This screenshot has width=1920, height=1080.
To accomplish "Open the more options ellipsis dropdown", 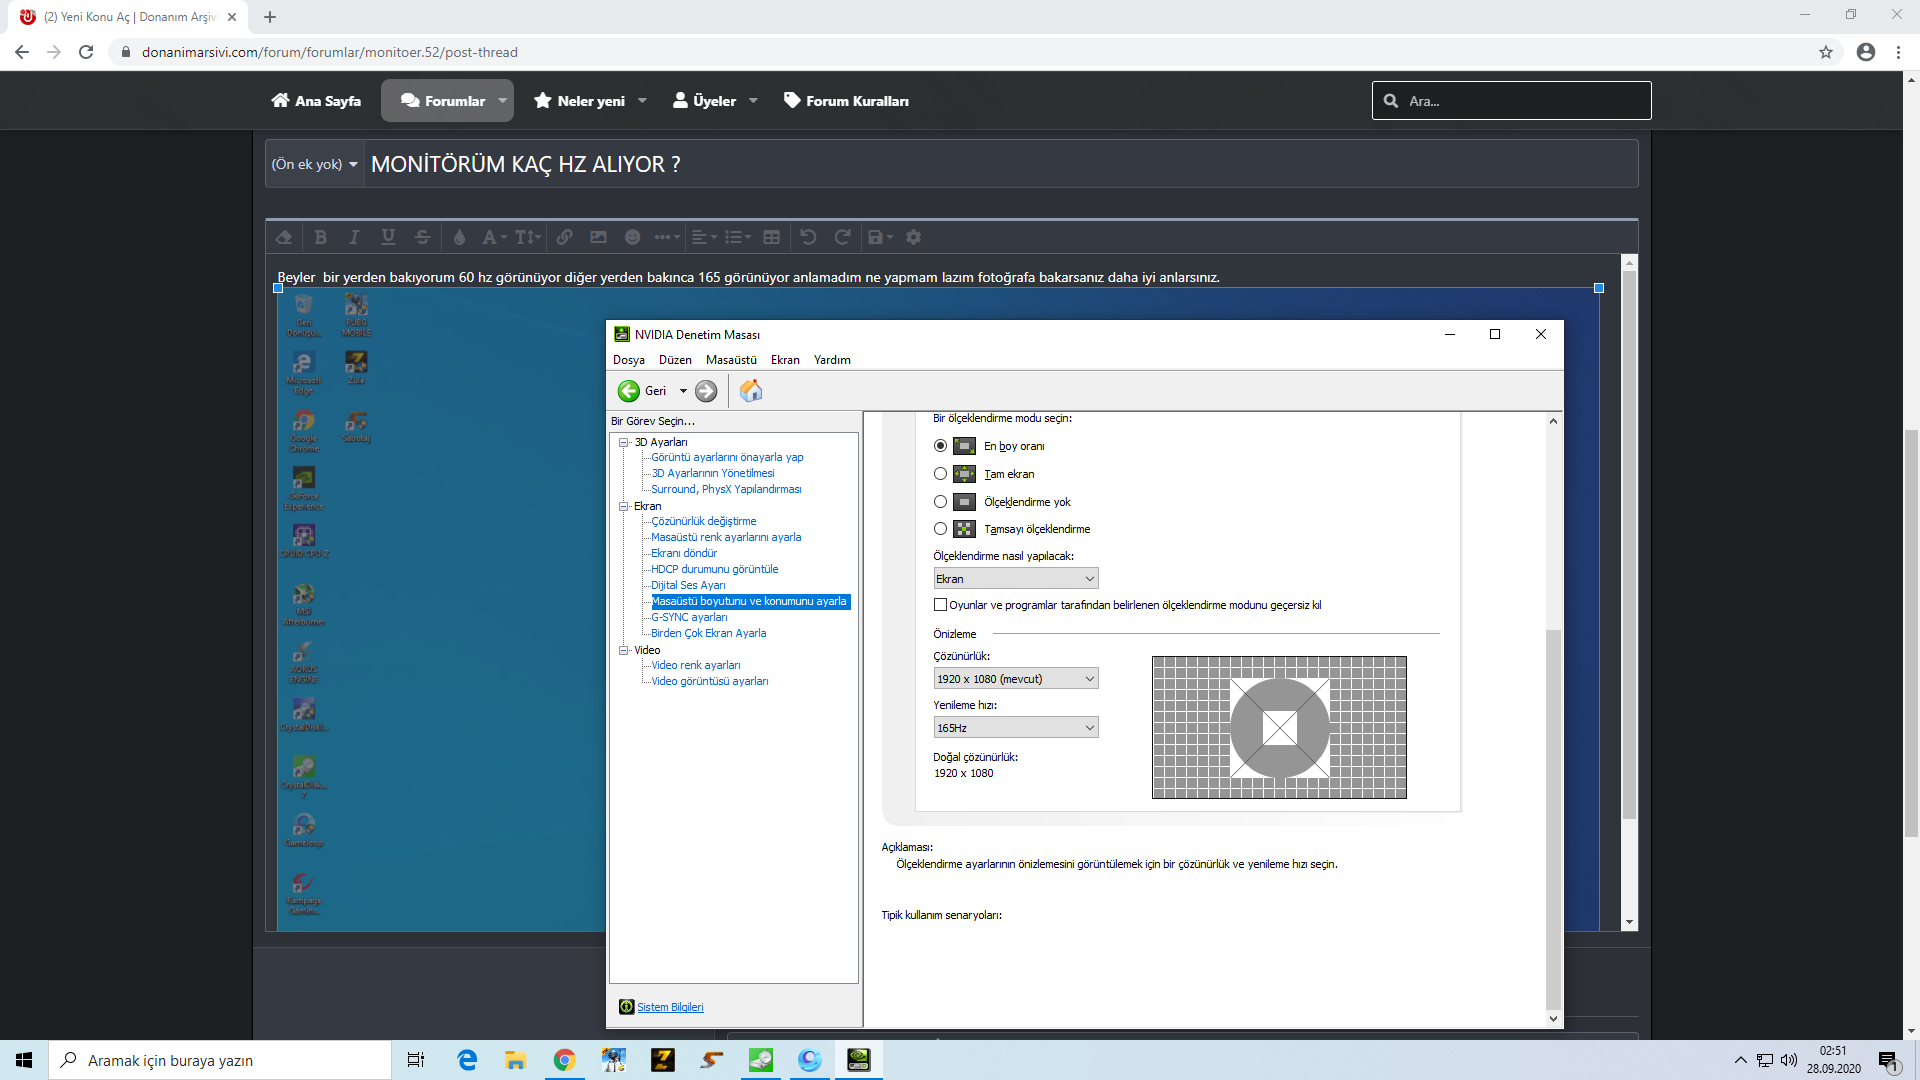I will pos(667,237).
